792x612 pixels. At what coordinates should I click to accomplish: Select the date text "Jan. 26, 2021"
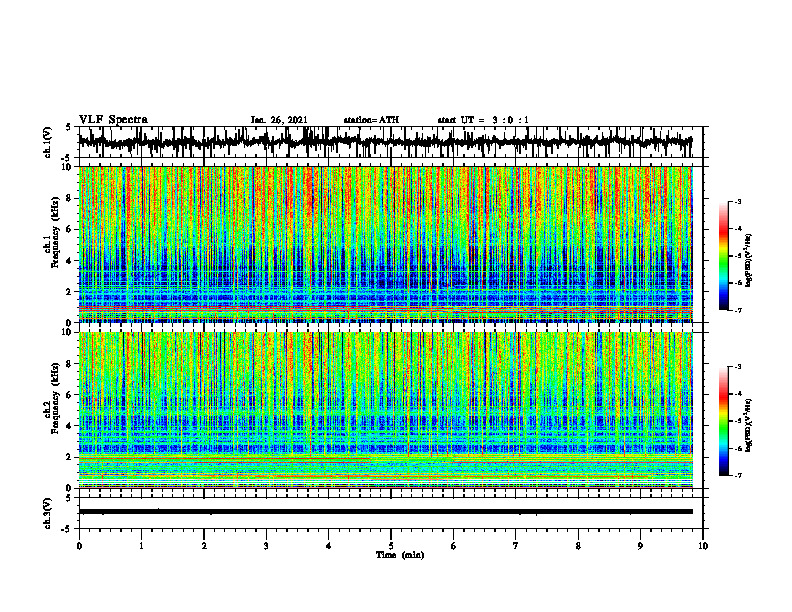279,120
